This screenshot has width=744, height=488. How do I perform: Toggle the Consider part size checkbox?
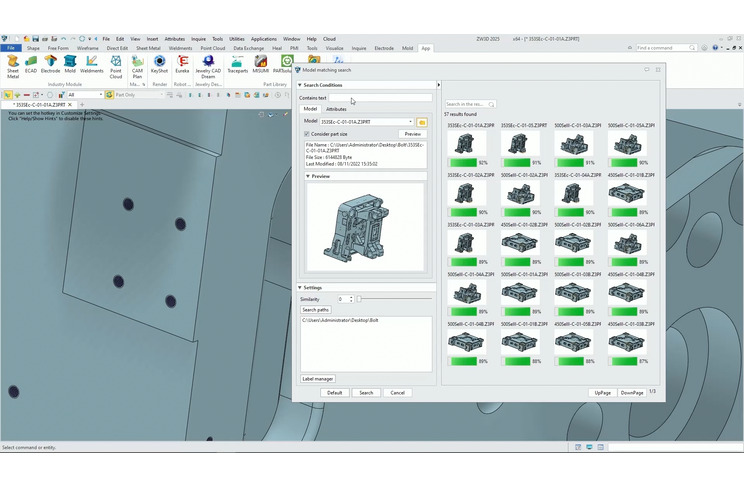pos(307,134)
